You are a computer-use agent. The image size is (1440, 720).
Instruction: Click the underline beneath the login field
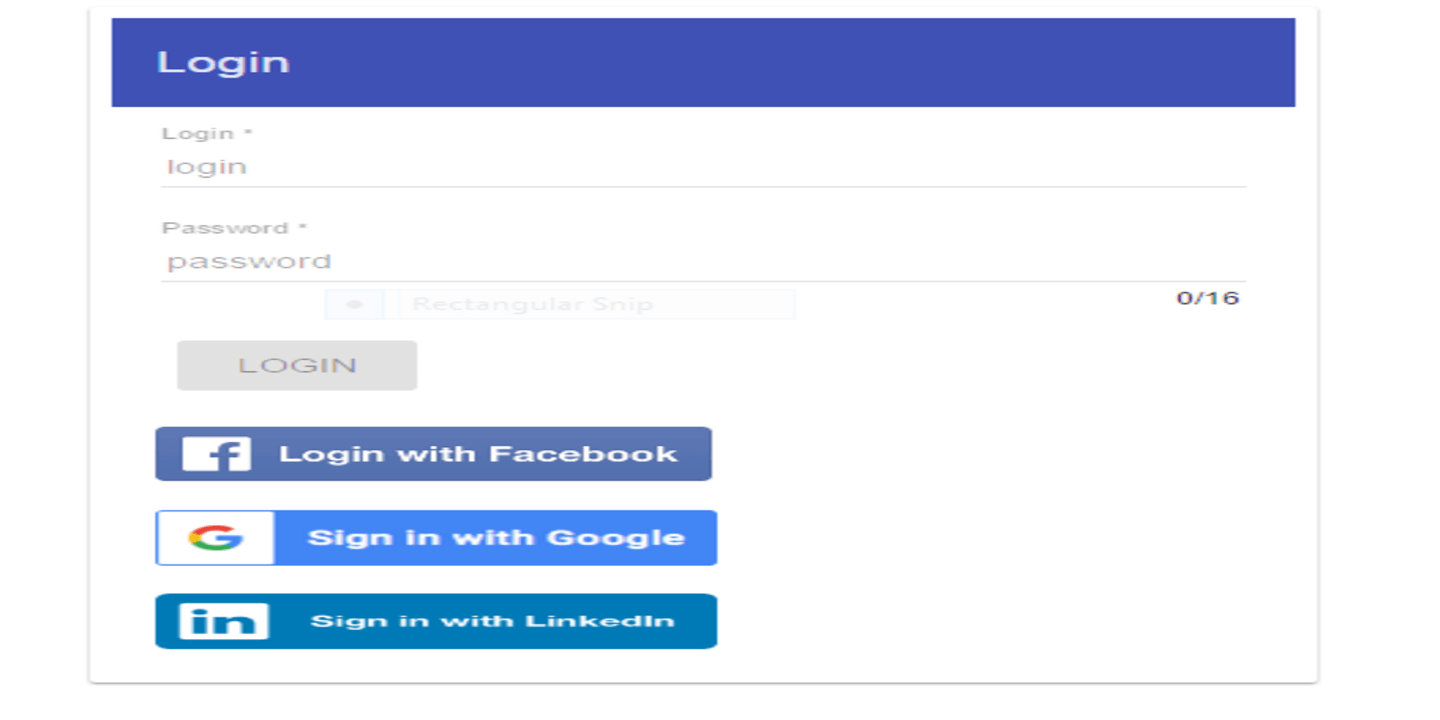click(704, 186)
